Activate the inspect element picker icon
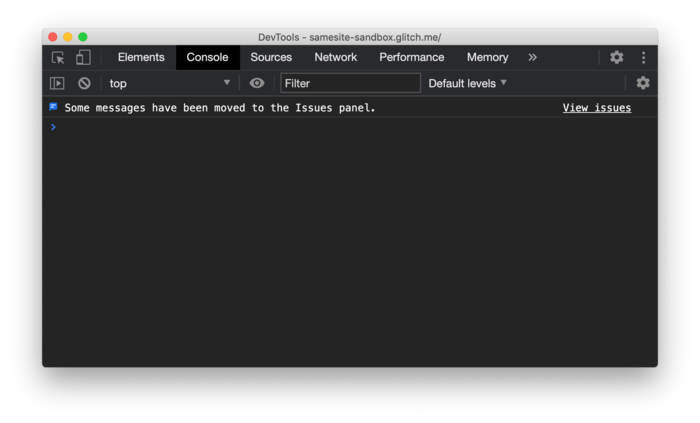 58,58
